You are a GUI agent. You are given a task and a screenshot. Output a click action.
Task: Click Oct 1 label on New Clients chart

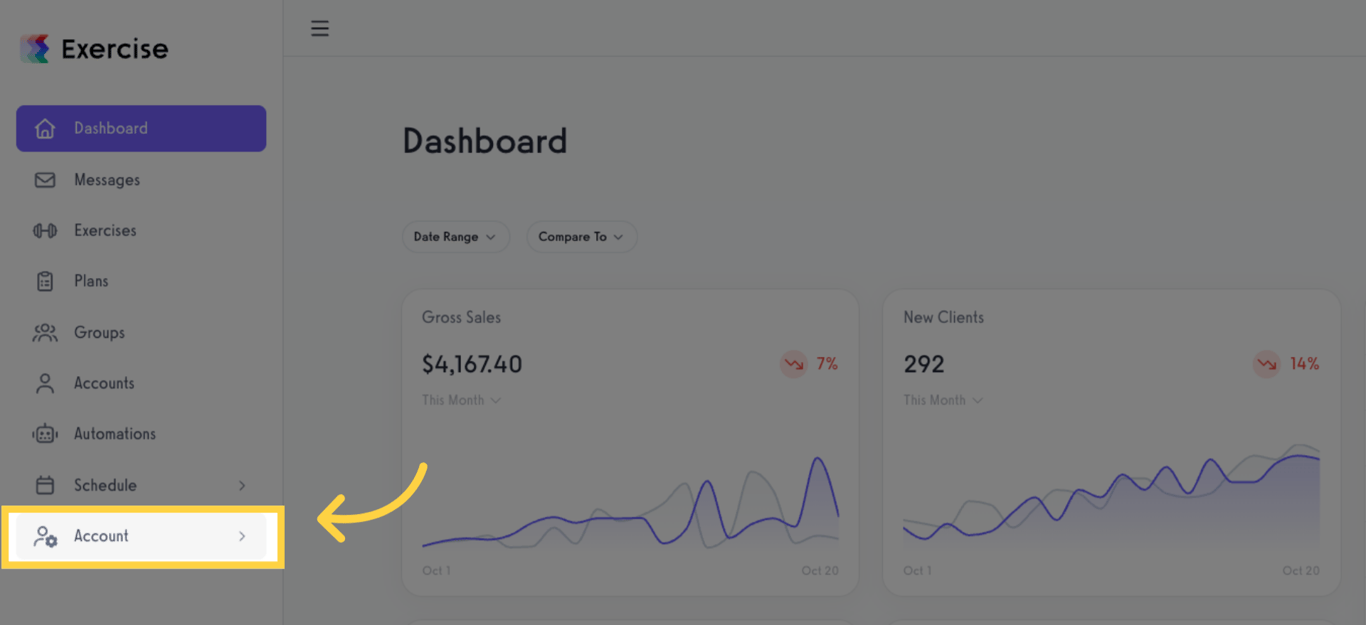[x=917, y=571]
